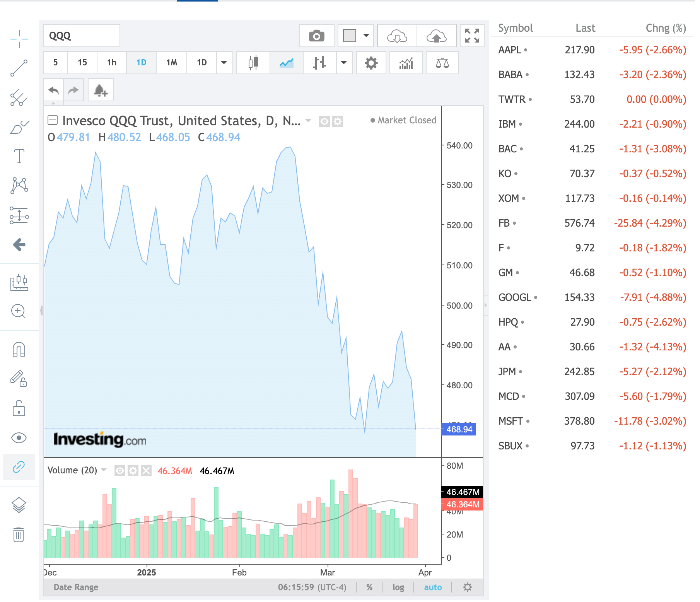Toggle magnet mode in sidebar
Image resolution: width=700 pixels, height=602 pixels.
tap(19, 349)
